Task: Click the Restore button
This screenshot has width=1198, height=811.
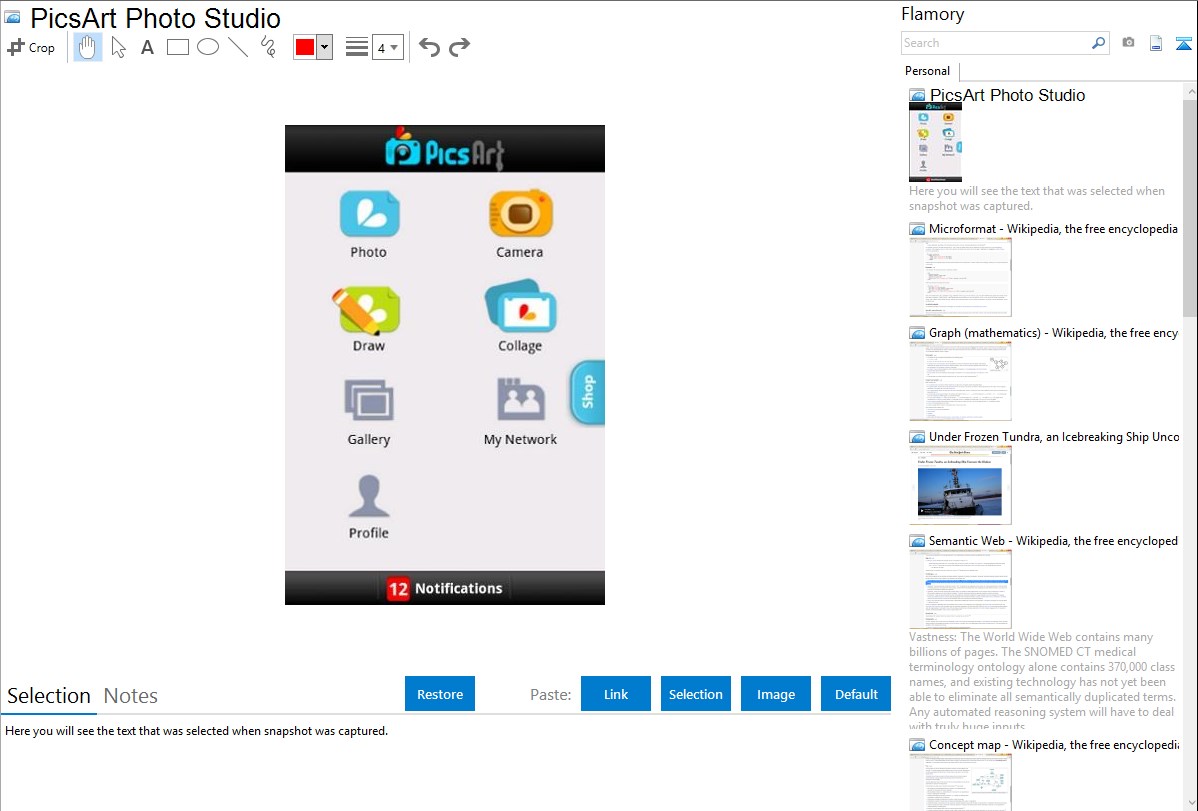Action: click(x=440, y=694)
